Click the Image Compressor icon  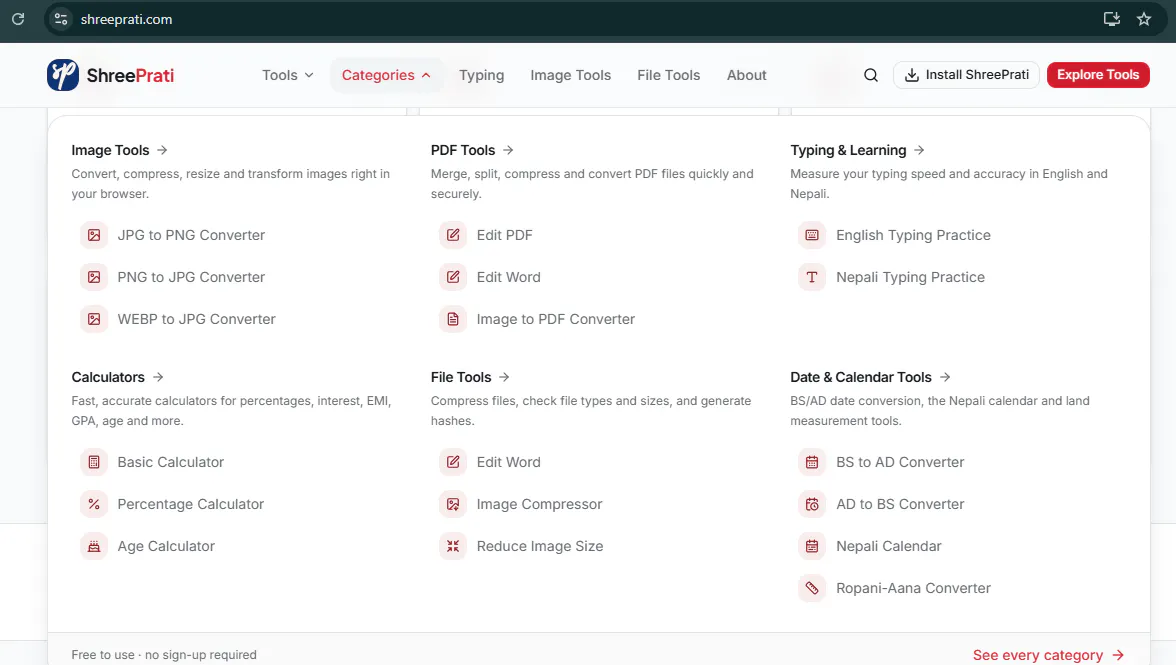coord(453,505)
